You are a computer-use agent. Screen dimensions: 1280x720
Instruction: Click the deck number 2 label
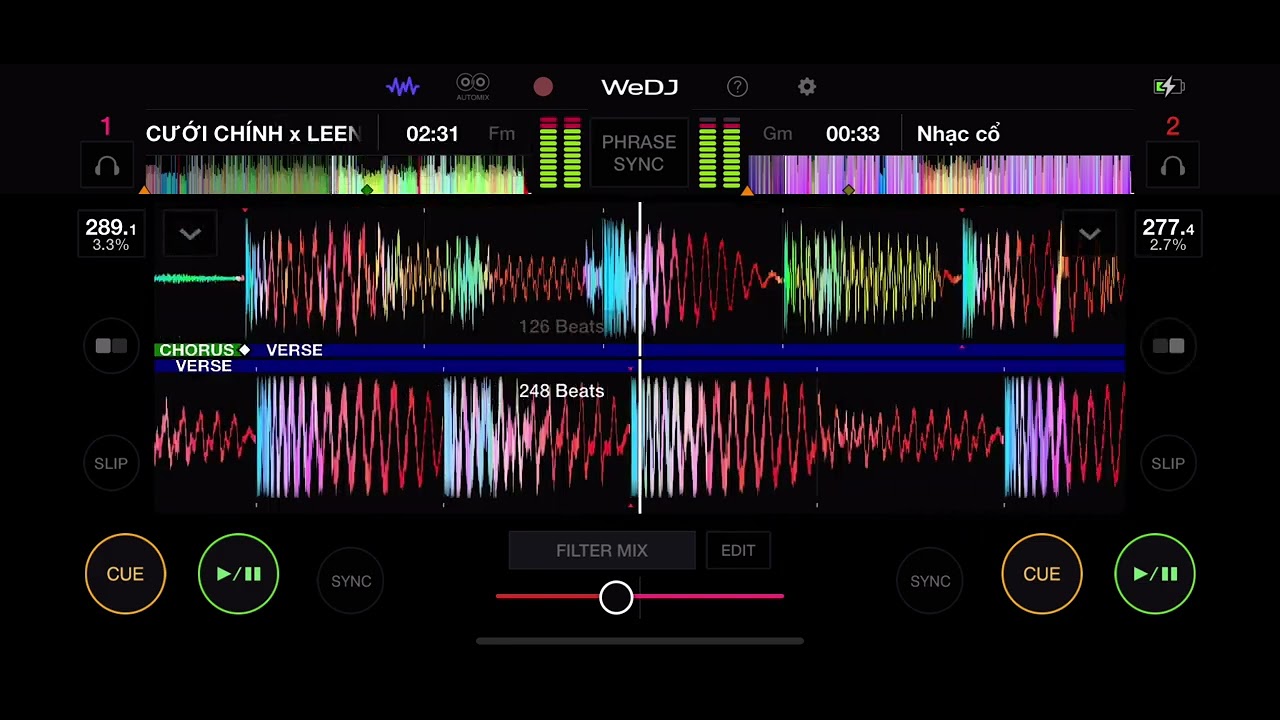1173,127
